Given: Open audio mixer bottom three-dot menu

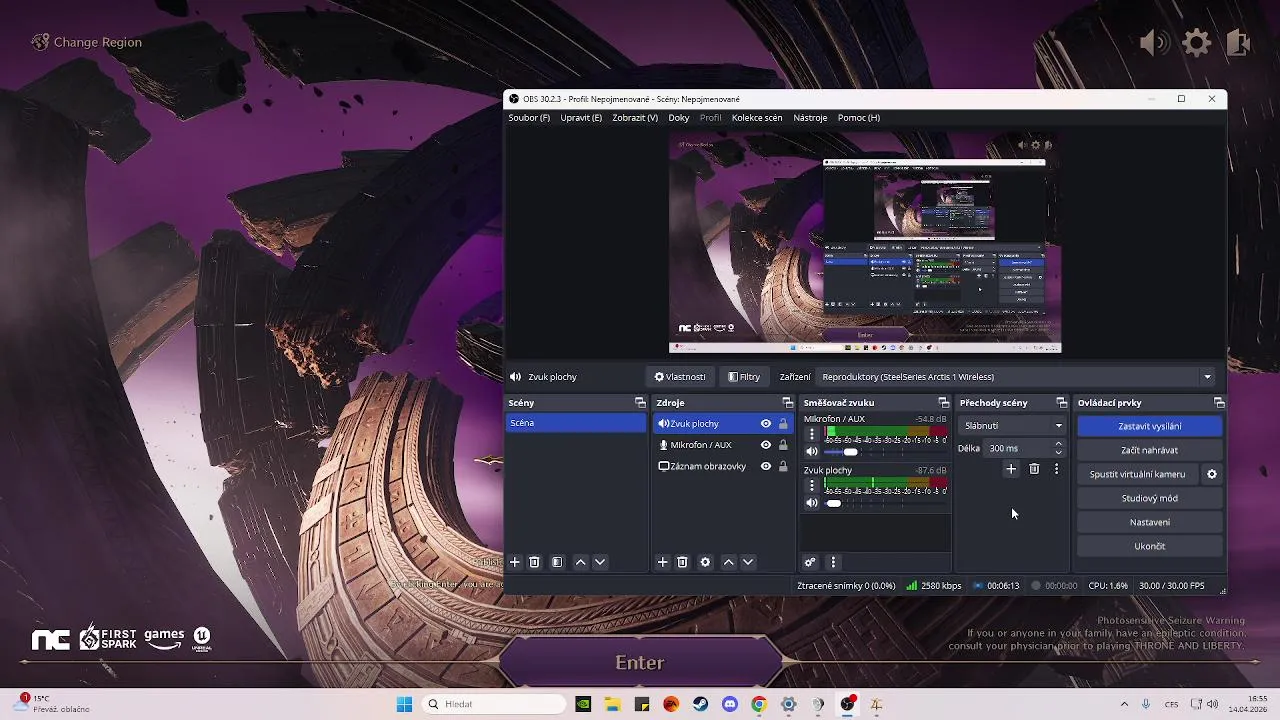Looking at the screenshot, I should click(x=833, y=562).
